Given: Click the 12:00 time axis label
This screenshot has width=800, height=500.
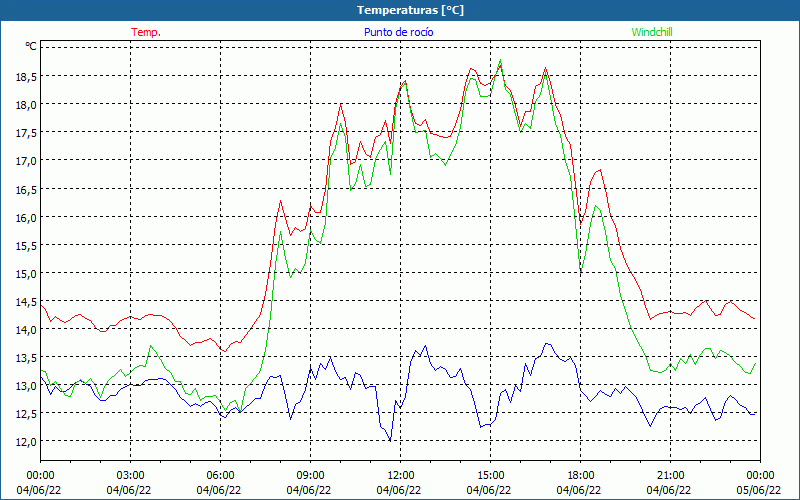Looking at the screenshot, I should point(401,476).
